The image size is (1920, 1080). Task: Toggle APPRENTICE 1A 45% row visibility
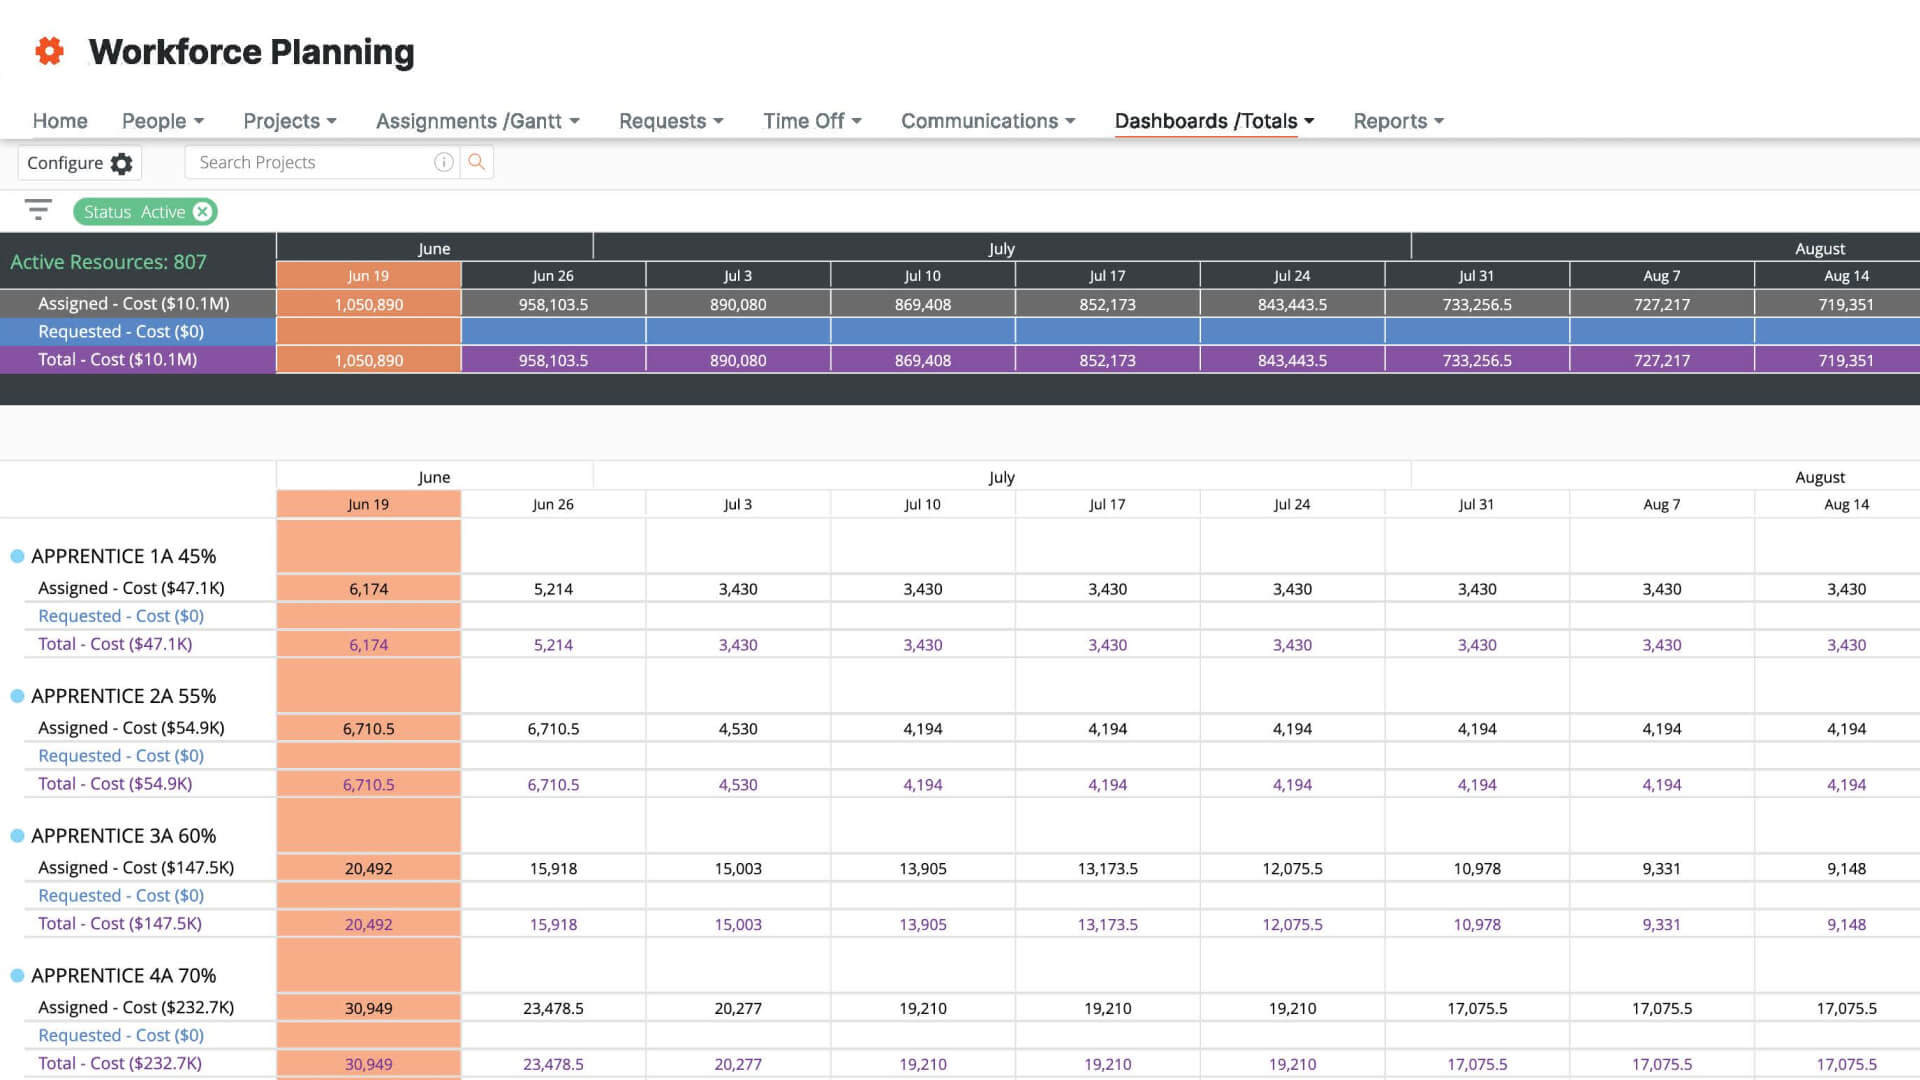tap(17, 555)
